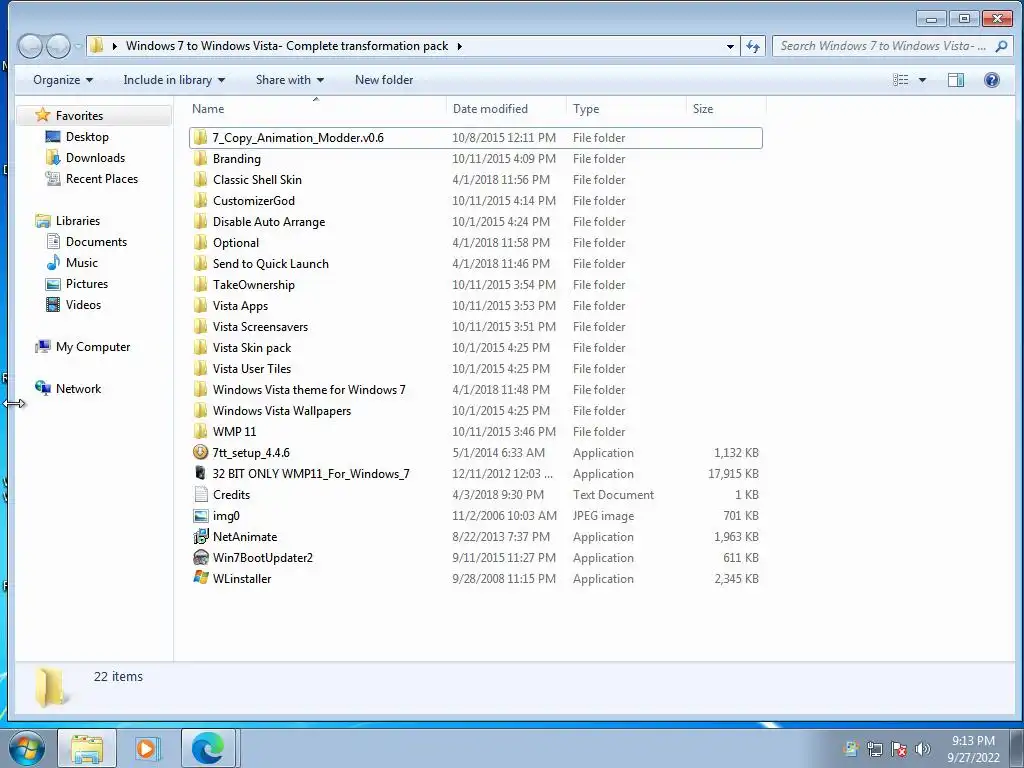
Task: Open the 7tt_setup_4.4.6 application icon
Action: pyautogui.click(x=200, y=452)
